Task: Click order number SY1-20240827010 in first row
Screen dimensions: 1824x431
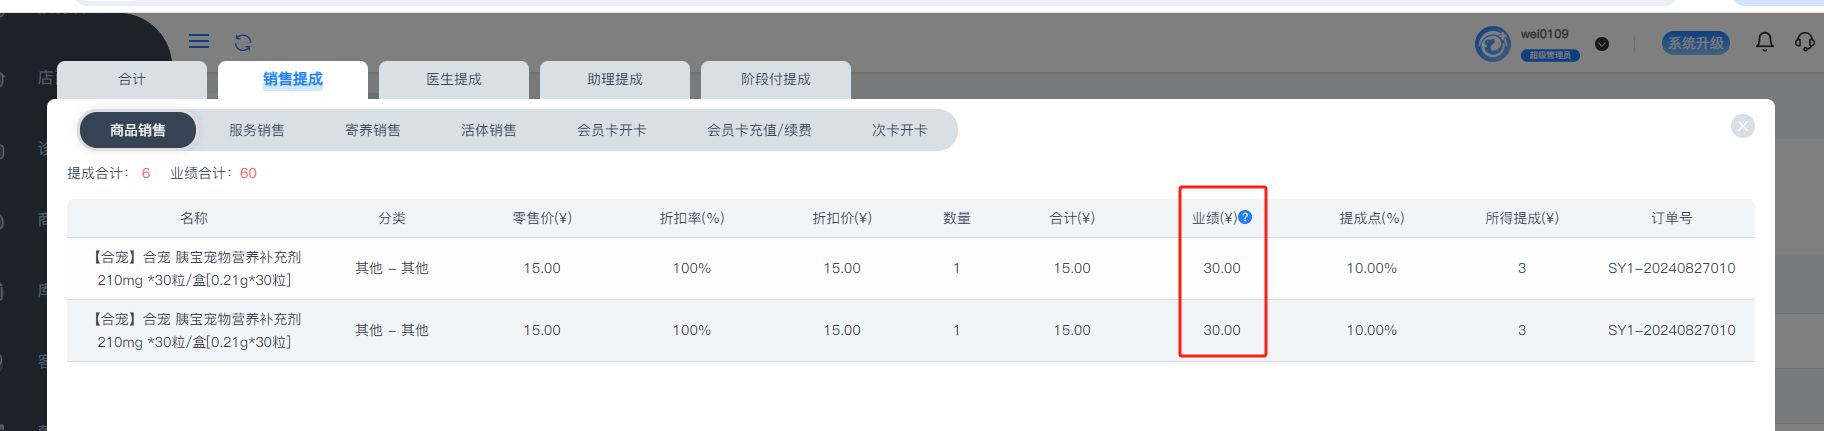Action: [x=1671, y=268]
